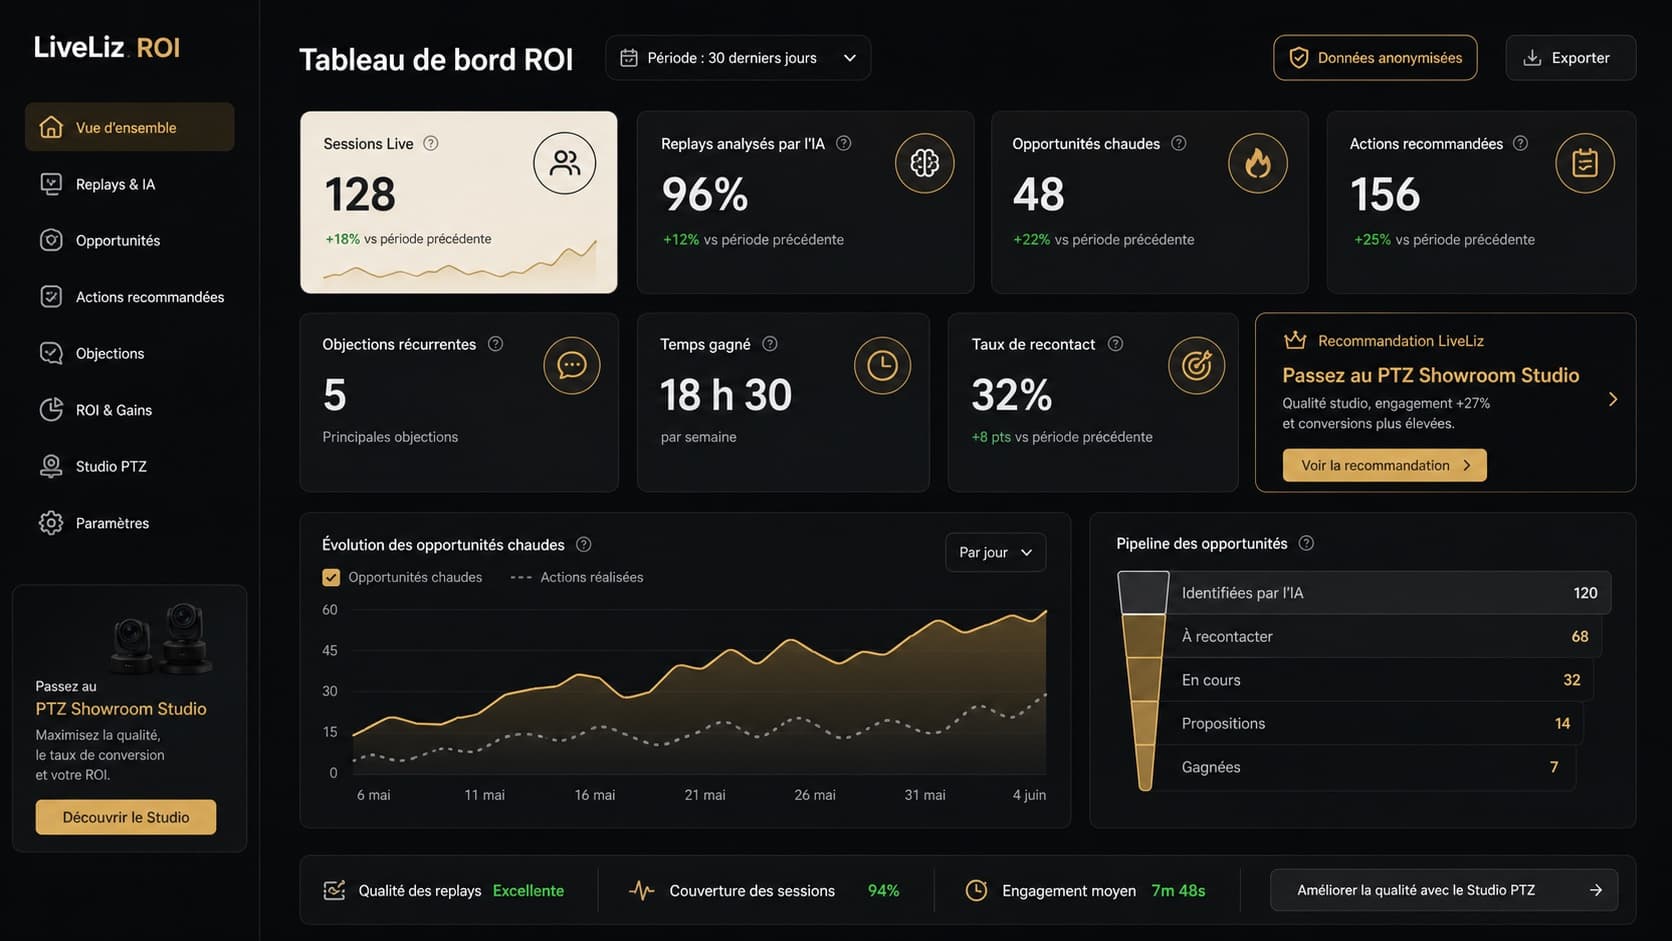
Task: Click the speech bubble icon on Objections récurrentes
Action: [572, 365]
